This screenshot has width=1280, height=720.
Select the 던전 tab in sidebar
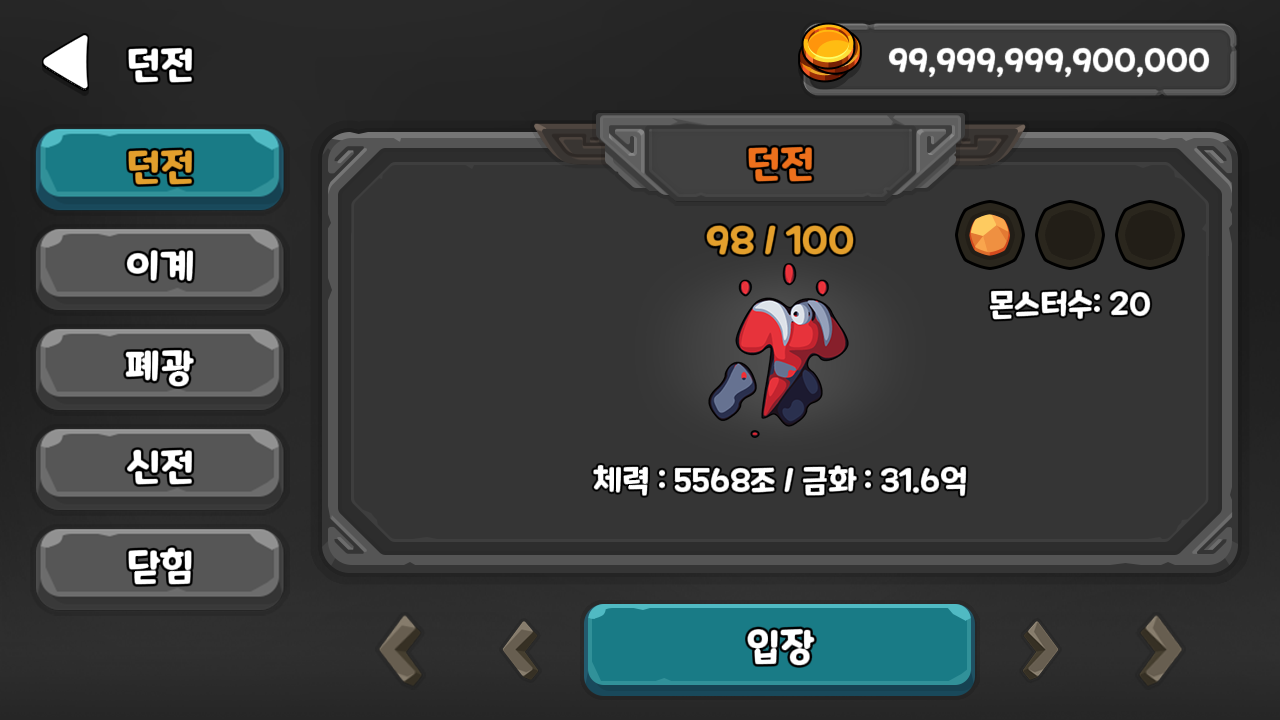tap(160, 166)
